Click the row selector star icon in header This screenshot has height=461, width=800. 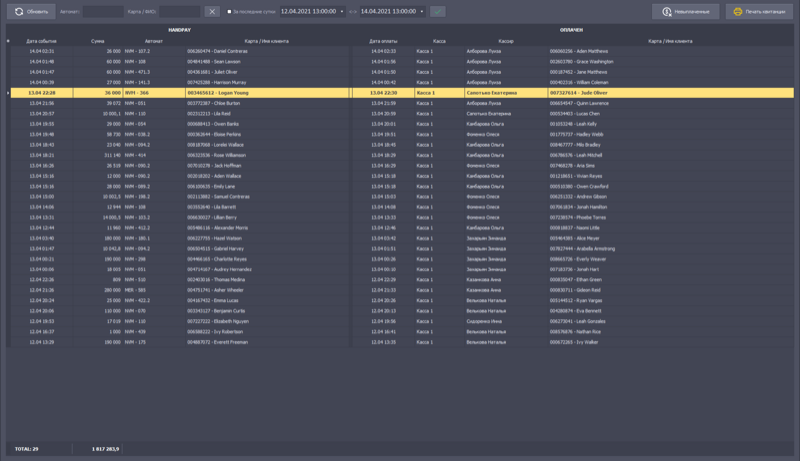point(10,41)
